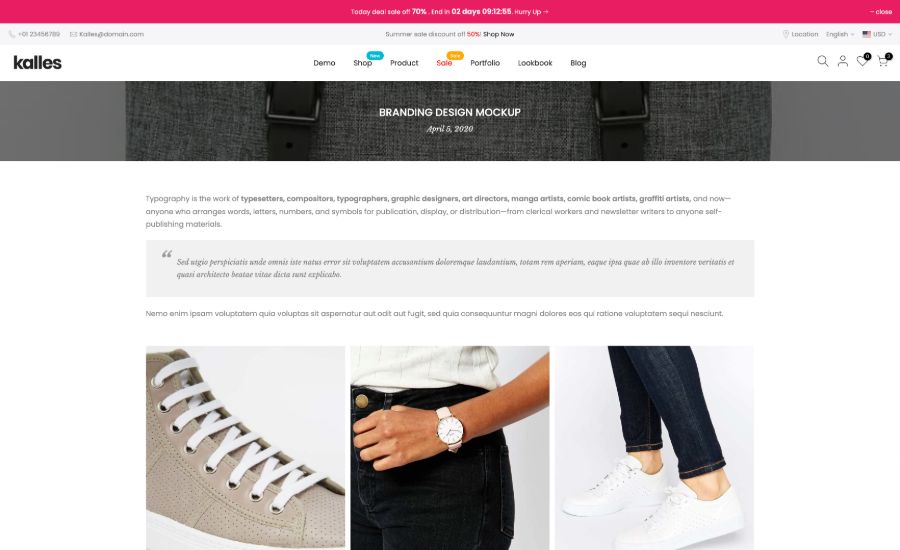900x550 pixels.
Task: Expand the USD currency dropdown
Action: (x=877, y=34)
